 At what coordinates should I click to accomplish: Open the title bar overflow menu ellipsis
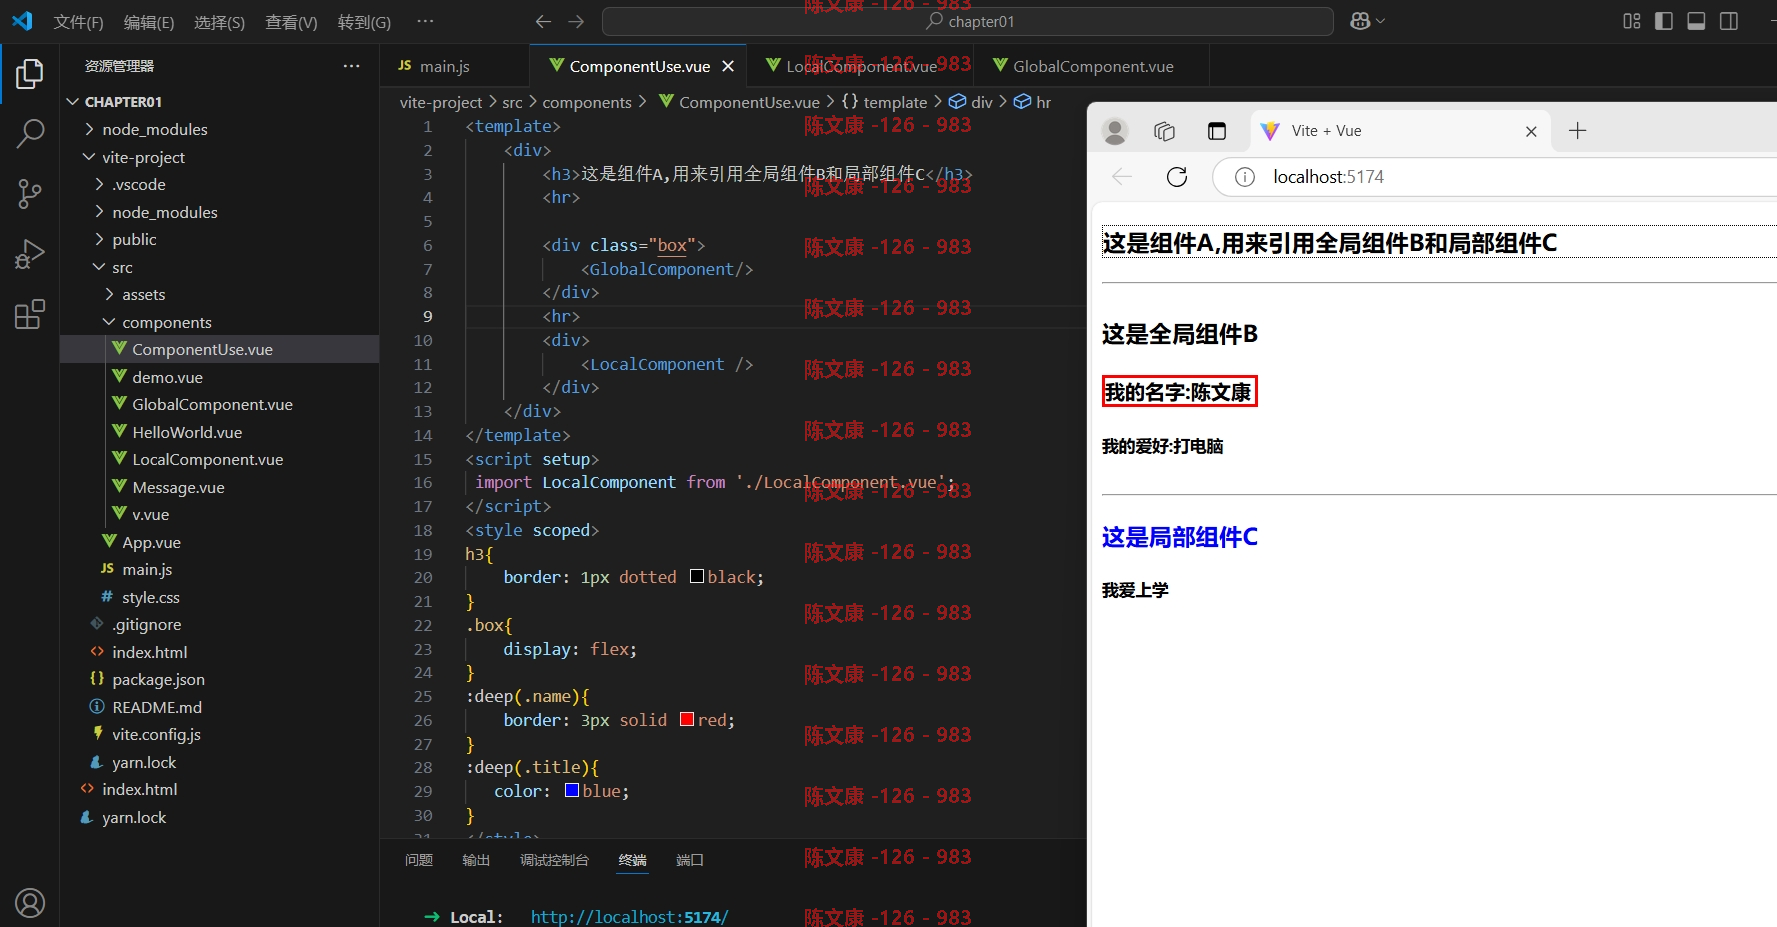click(x=425, y=21)
